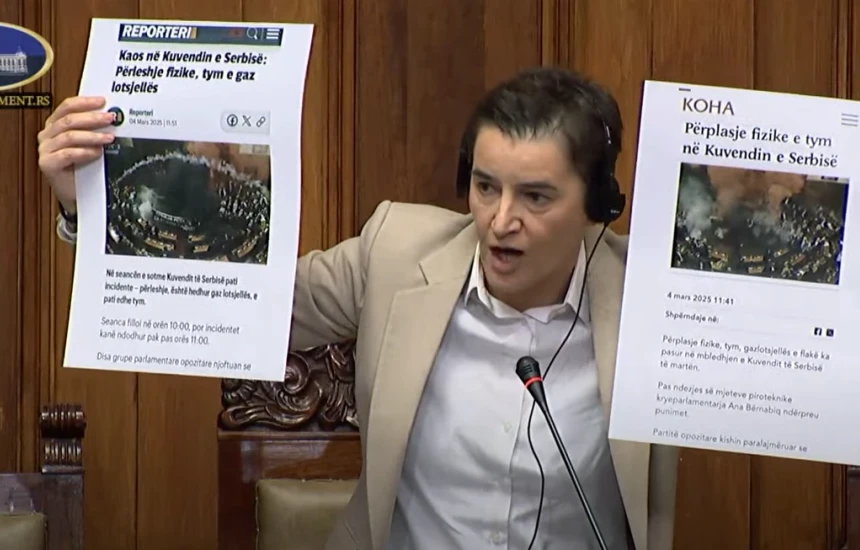
Task: Click the PARLIAMENT.RS watermark text
Action: pos(25,100)
